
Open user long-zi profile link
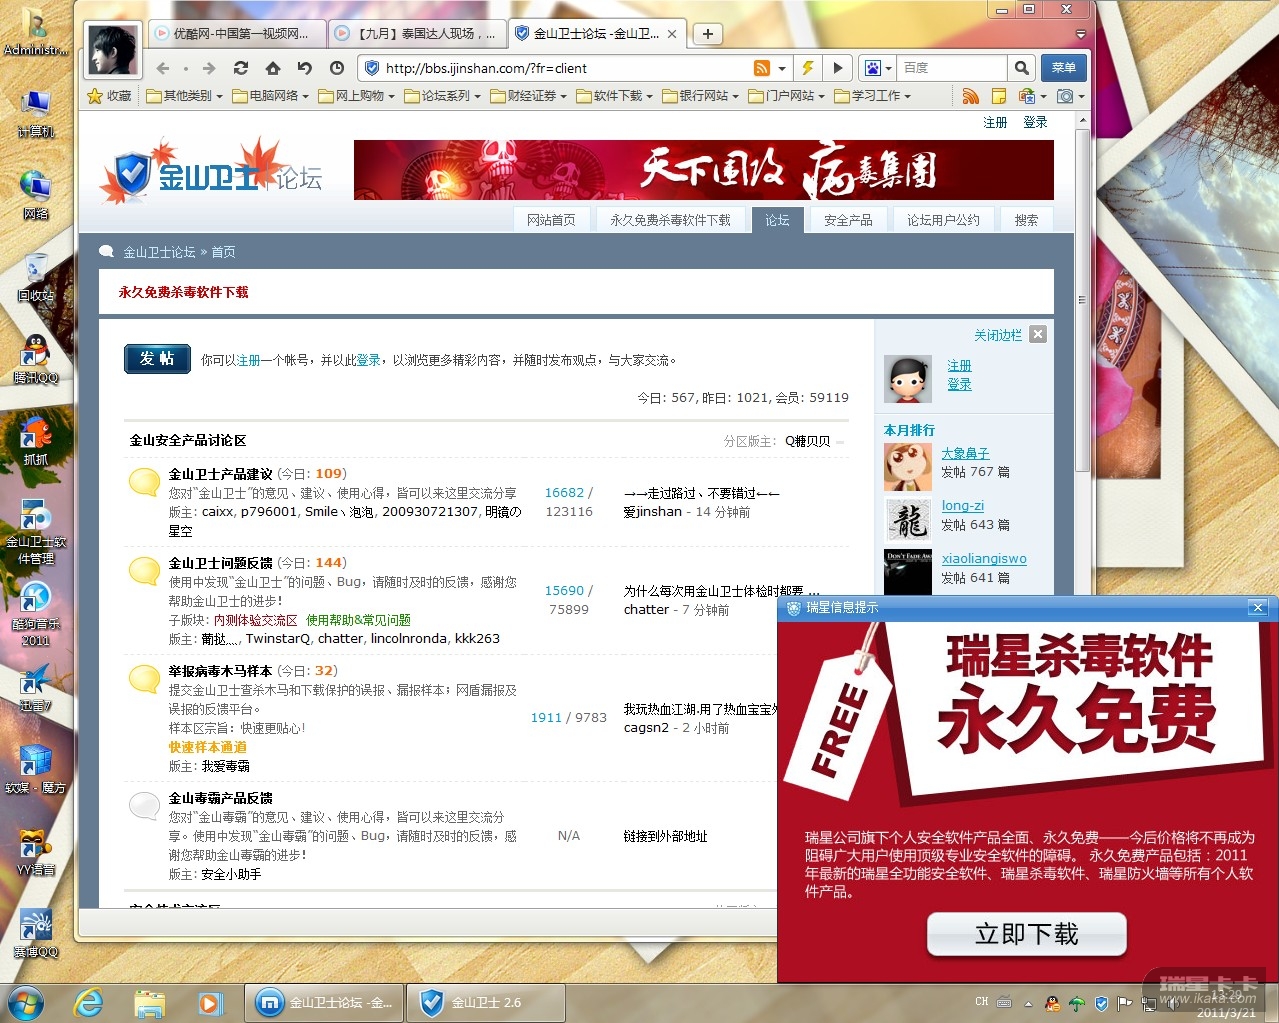[x=962, y=506]
